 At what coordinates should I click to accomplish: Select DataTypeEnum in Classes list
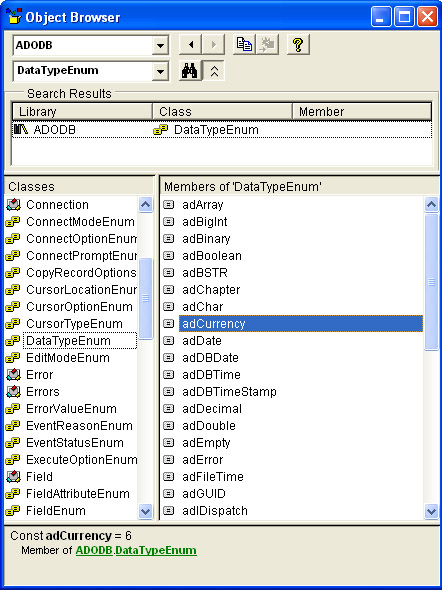80,341
